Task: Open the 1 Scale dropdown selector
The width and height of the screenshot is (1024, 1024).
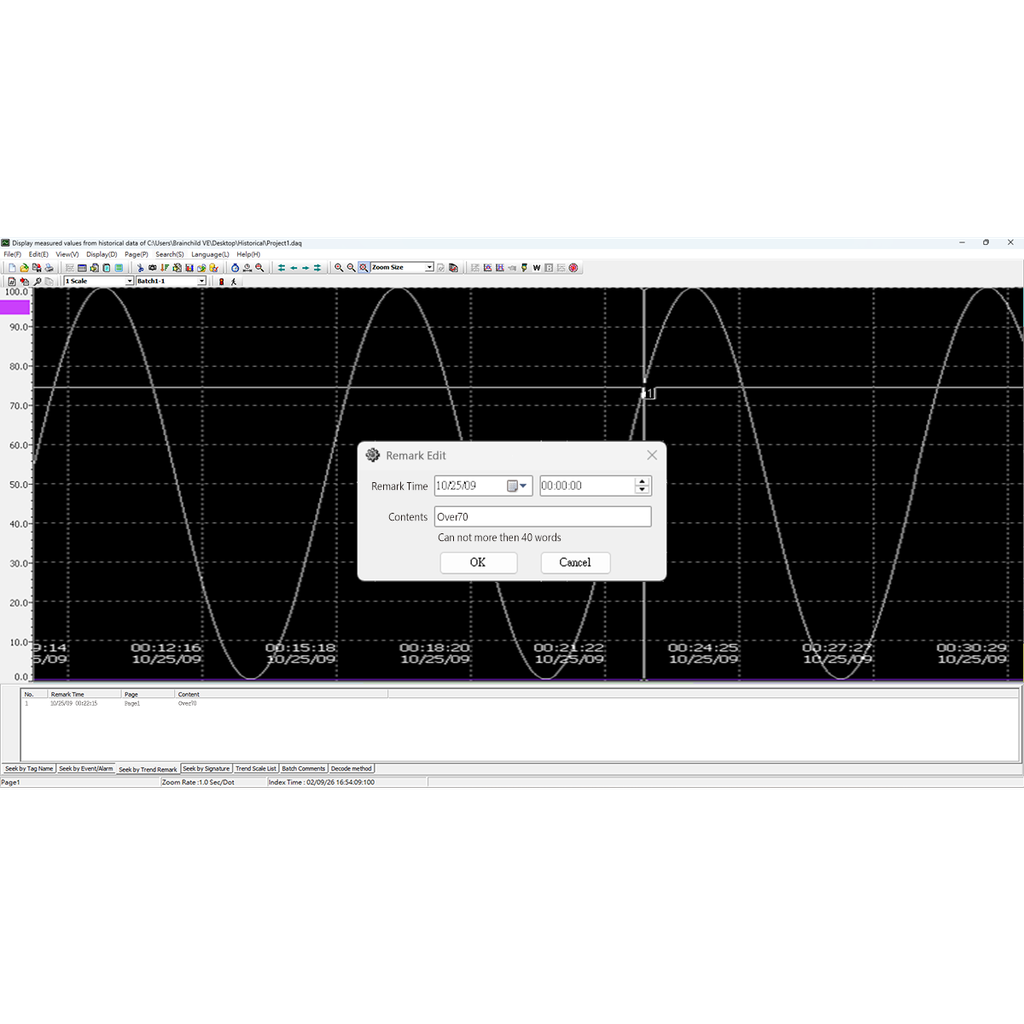Action: (130, 281)
